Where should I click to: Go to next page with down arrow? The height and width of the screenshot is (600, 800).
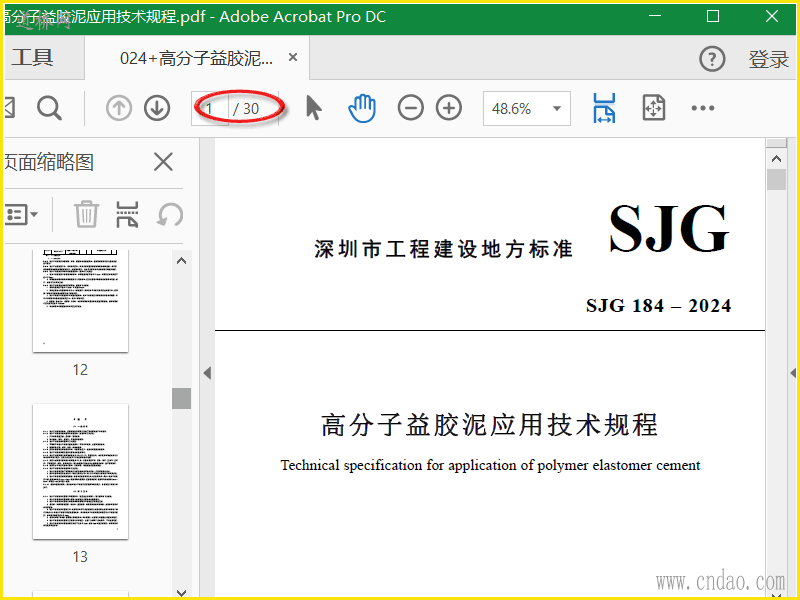coord(157,108)
